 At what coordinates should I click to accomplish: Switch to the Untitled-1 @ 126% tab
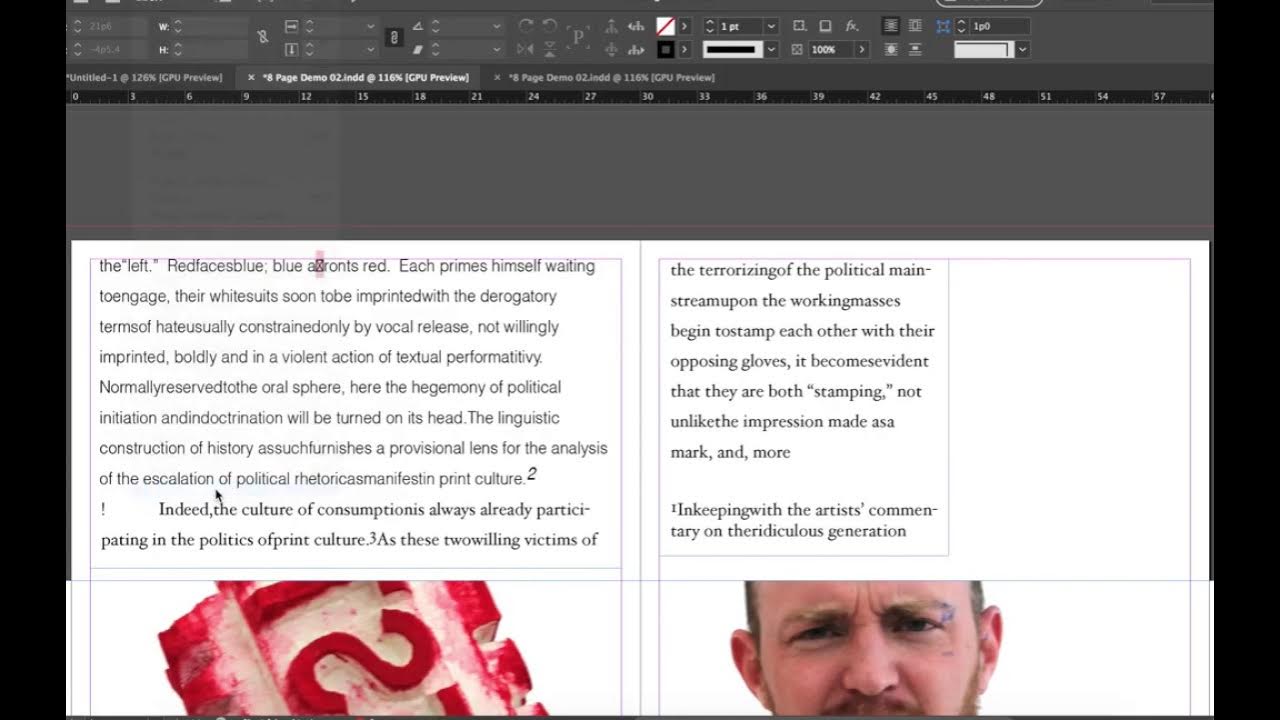click(145, 77)
